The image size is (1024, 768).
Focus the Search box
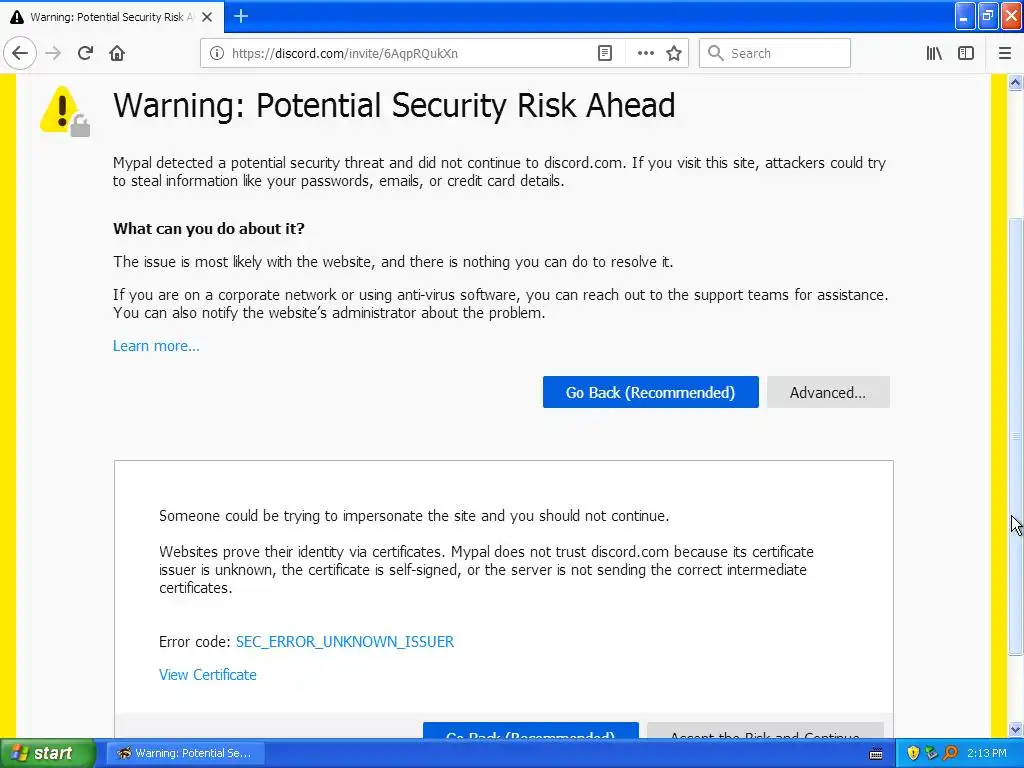tap(775, 53)
